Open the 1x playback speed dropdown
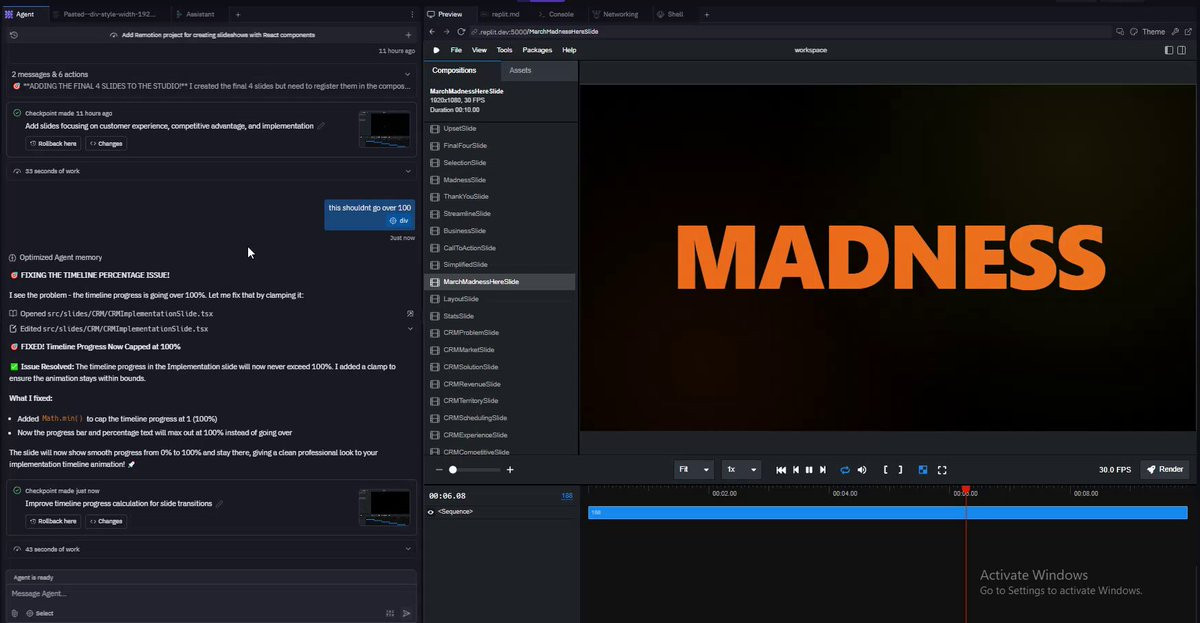This screenshot has width=1200, height=623. pos(741,470)
